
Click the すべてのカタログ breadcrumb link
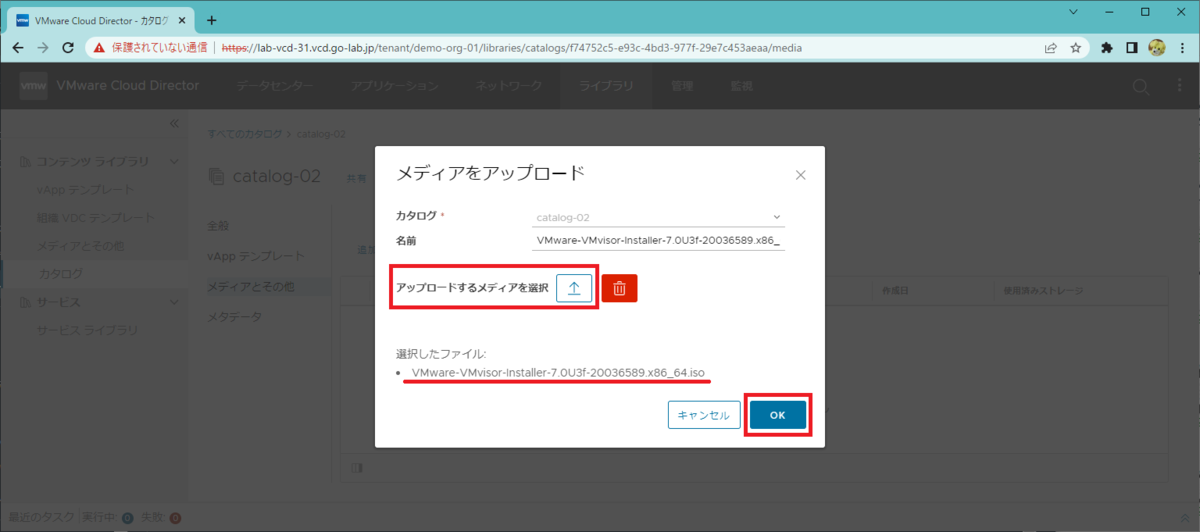coord(245,133)
